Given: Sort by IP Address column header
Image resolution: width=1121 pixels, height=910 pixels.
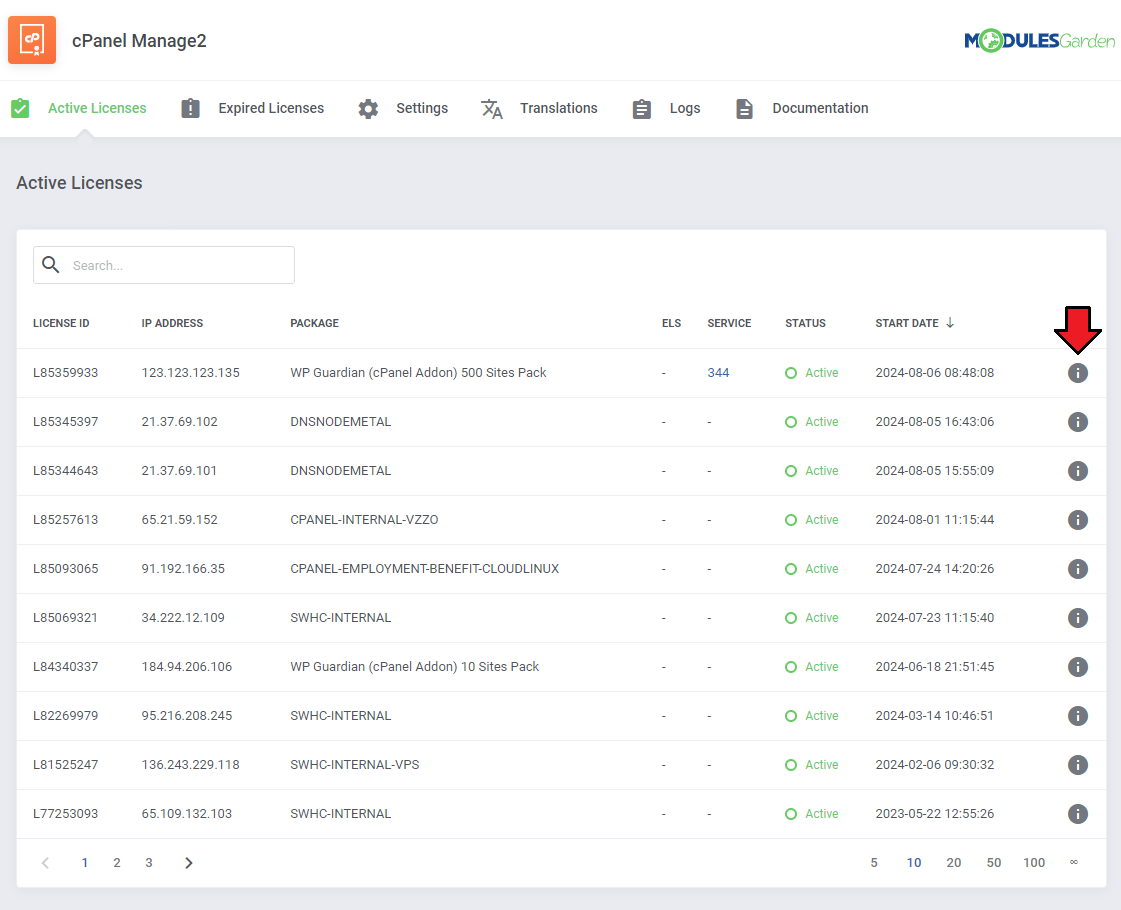Looking at the screenshot, I should 172,323.
